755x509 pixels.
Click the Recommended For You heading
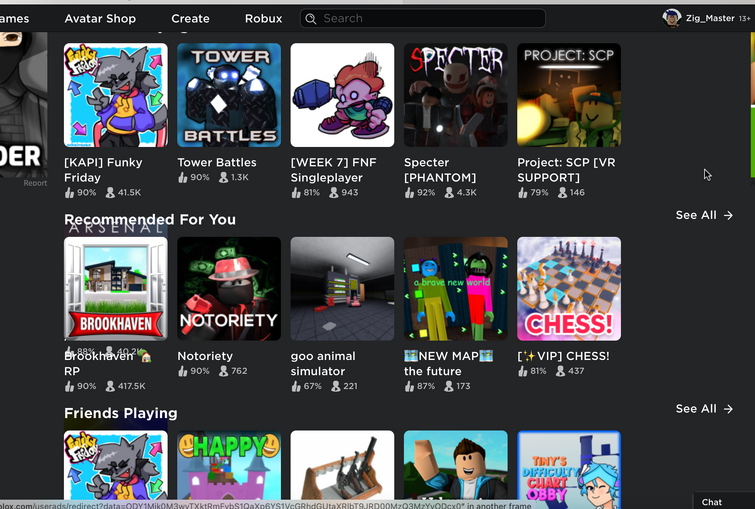(x=150, y=220)
